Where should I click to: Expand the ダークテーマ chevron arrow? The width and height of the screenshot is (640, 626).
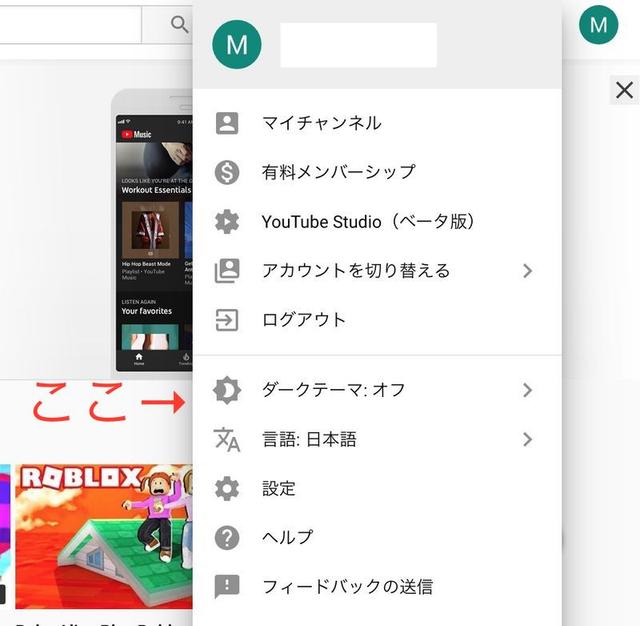coord(527,390)
